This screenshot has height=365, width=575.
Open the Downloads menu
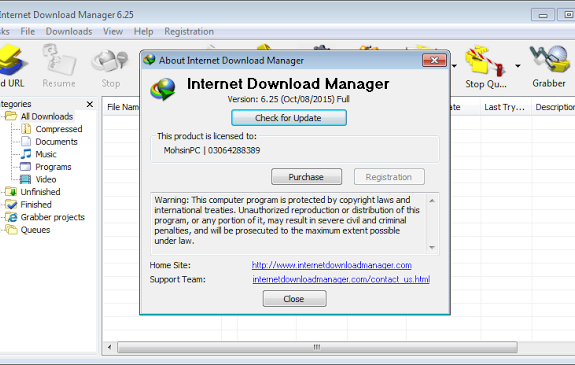69,32
